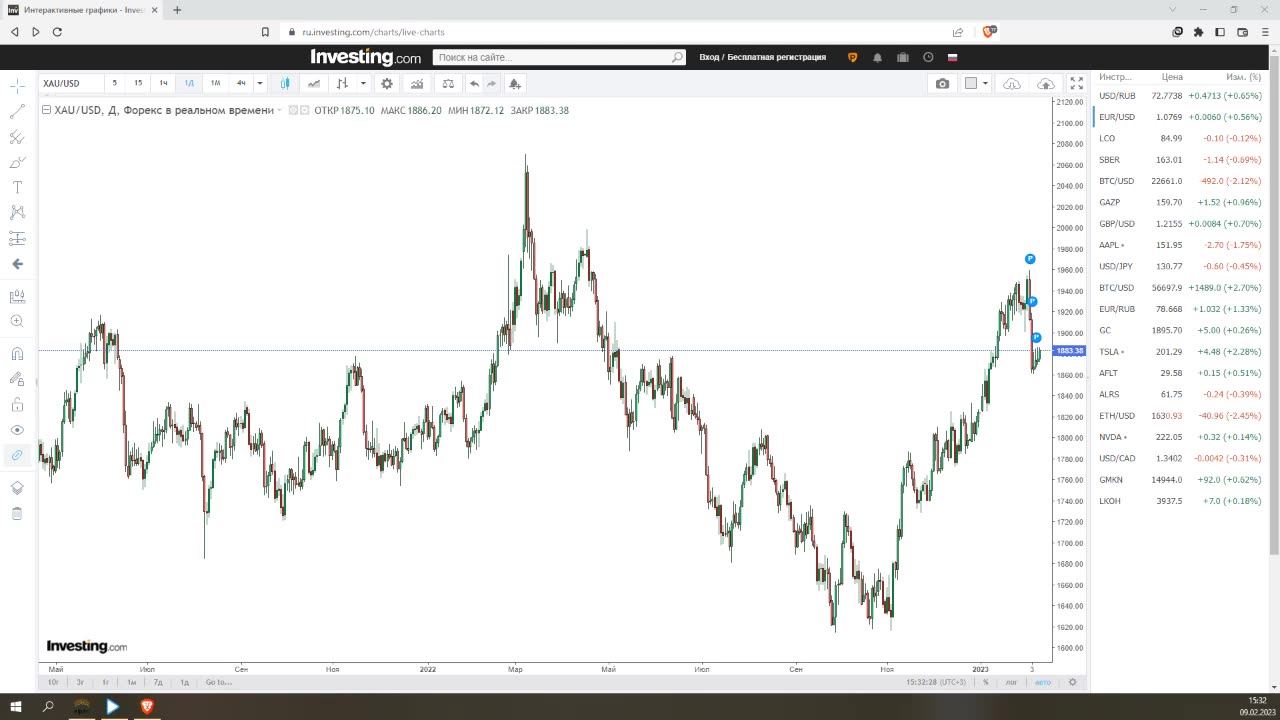1280x720 pixels.
Task: Select the ruler measure tool
Action: 17,297
